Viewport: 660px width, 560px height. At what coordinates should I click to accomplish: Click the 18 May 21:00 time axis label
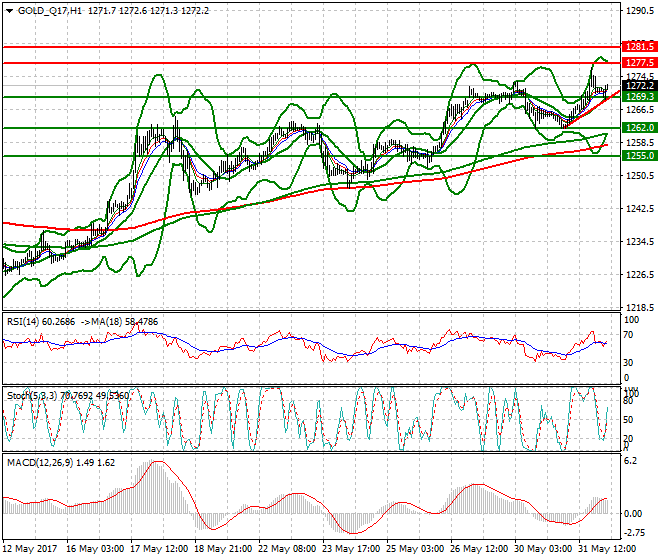(x=223, y=549)
